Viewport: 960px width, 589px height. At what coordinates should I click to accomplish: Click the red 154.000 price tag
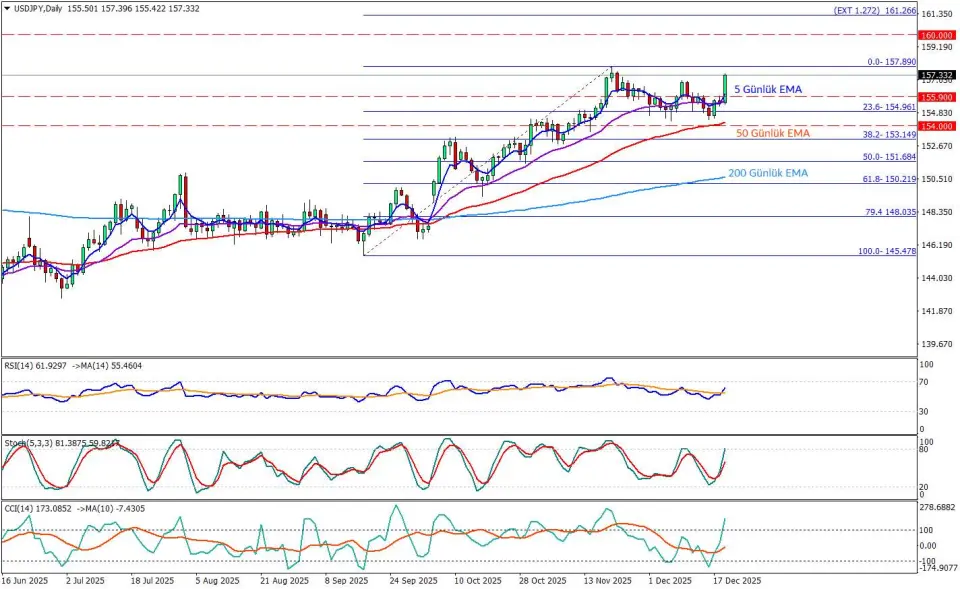[x=937, y=126]
